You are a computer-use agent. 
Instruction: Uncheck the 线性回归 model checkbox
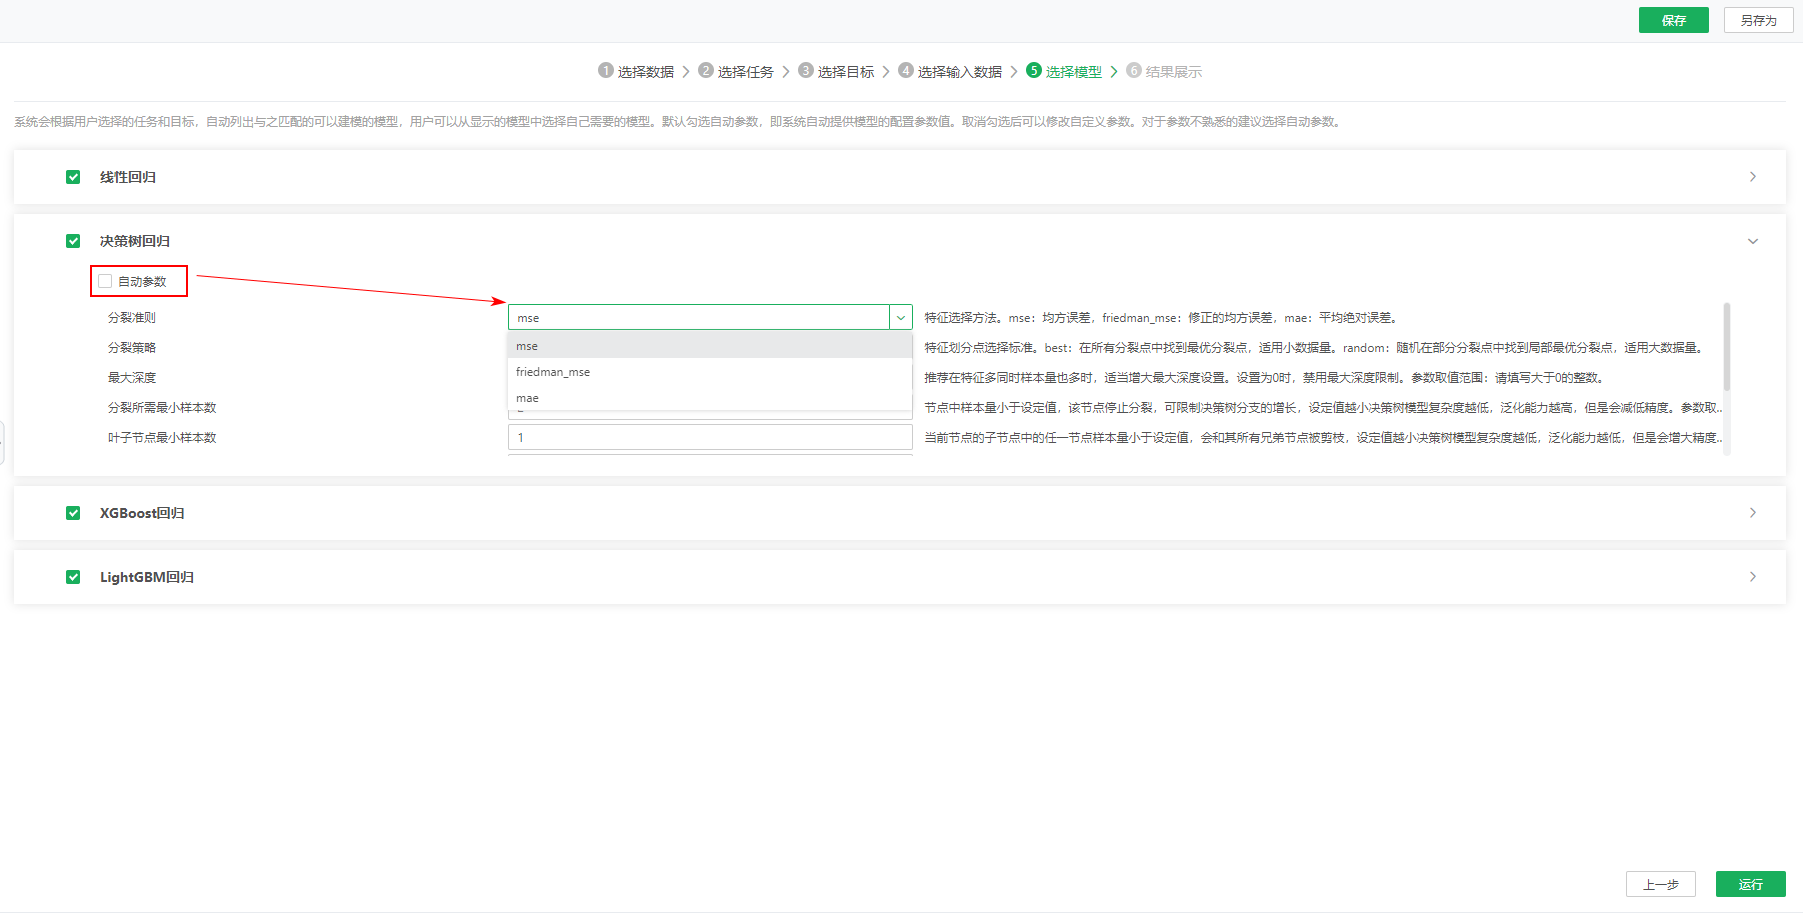73,176
